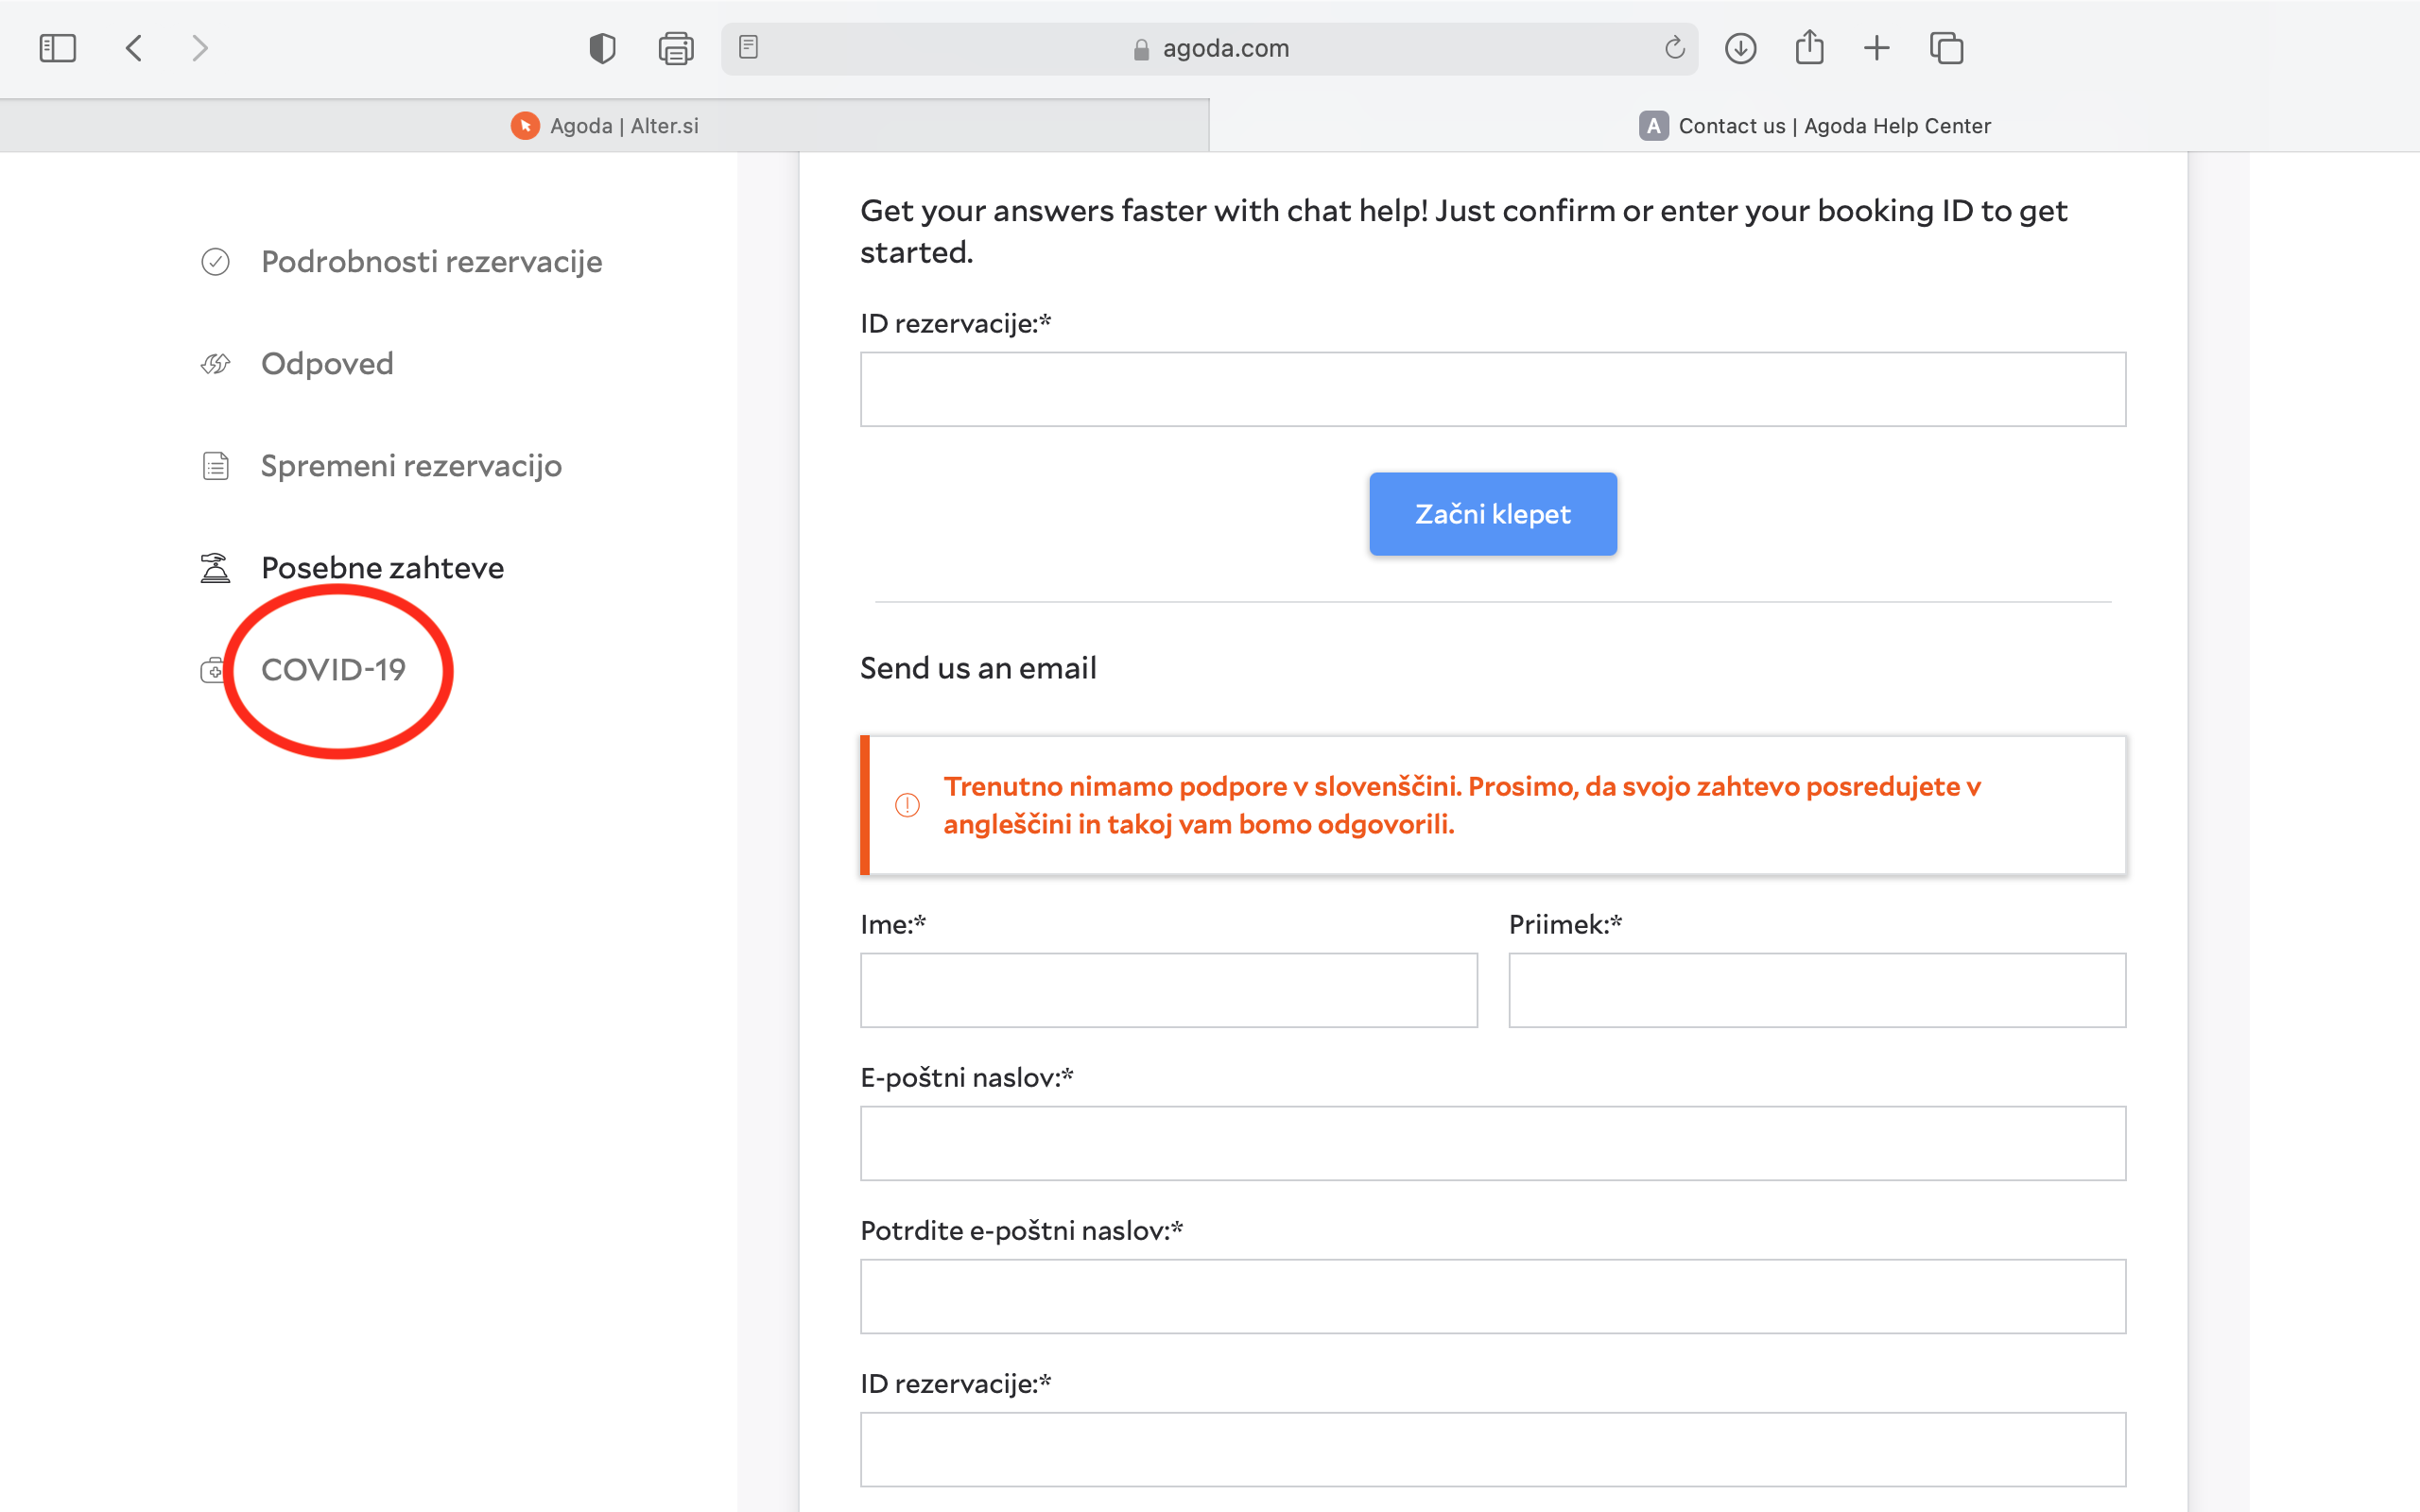The height and width of the screenshot is (1512, 2420).
Task: Click the 'Send us an email' heading
Action: coord(978,668)
